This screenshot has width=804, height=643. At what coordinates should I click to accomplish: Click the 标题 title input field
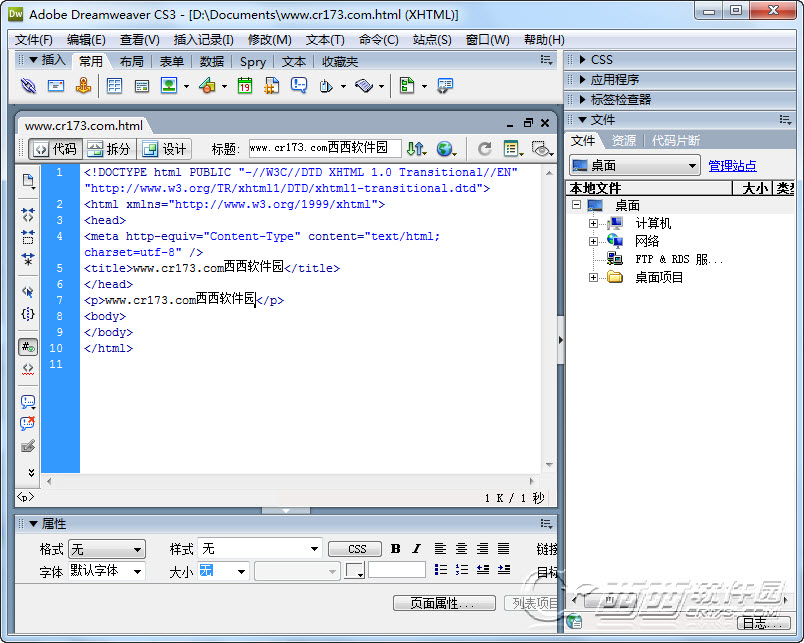[324, 149]
